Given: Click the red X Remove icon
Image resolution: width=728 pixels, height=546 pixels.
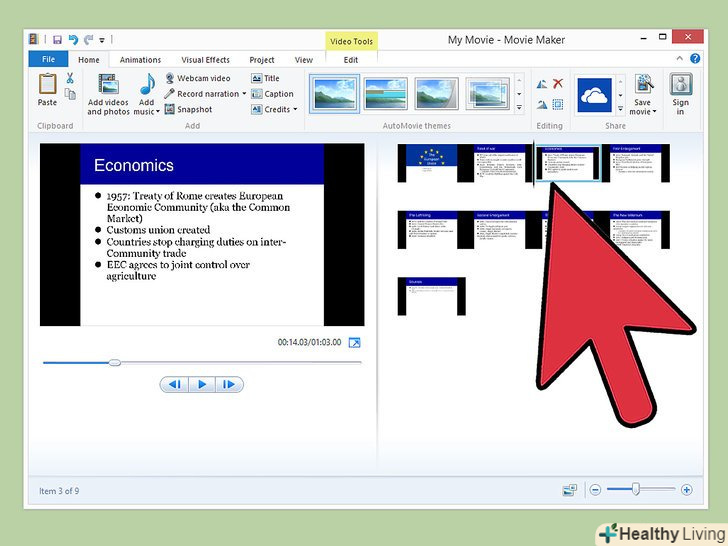Looking at the screenshot, I should coord(558,84).
